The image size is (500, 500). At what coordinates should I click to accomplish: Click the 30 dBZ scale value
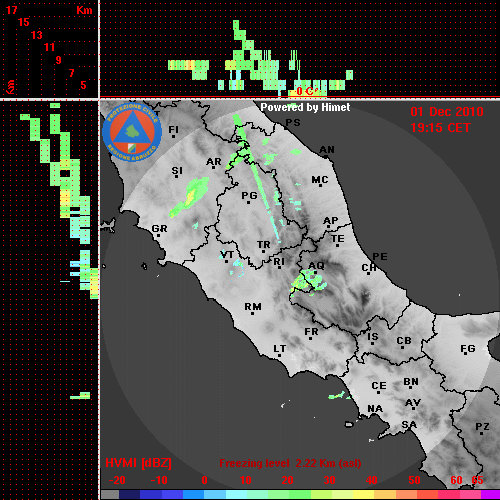point(329,480)
